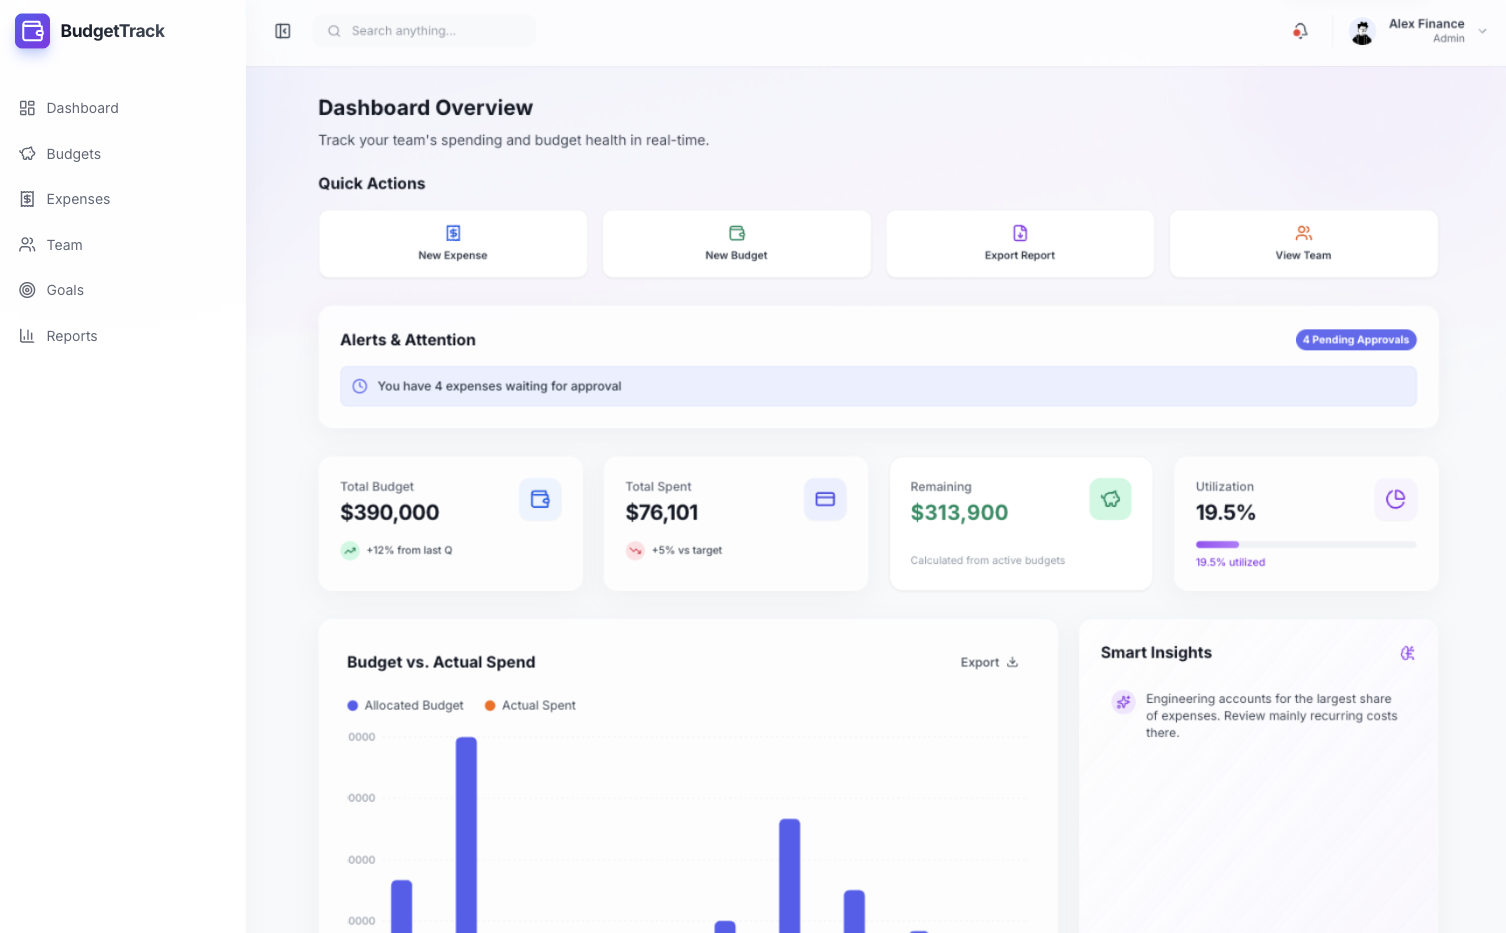The width and height of the screenshot is (1506, 933).
Task: Click the Reports bar chart sidebar icon
Action: click(x=27, y=336)
